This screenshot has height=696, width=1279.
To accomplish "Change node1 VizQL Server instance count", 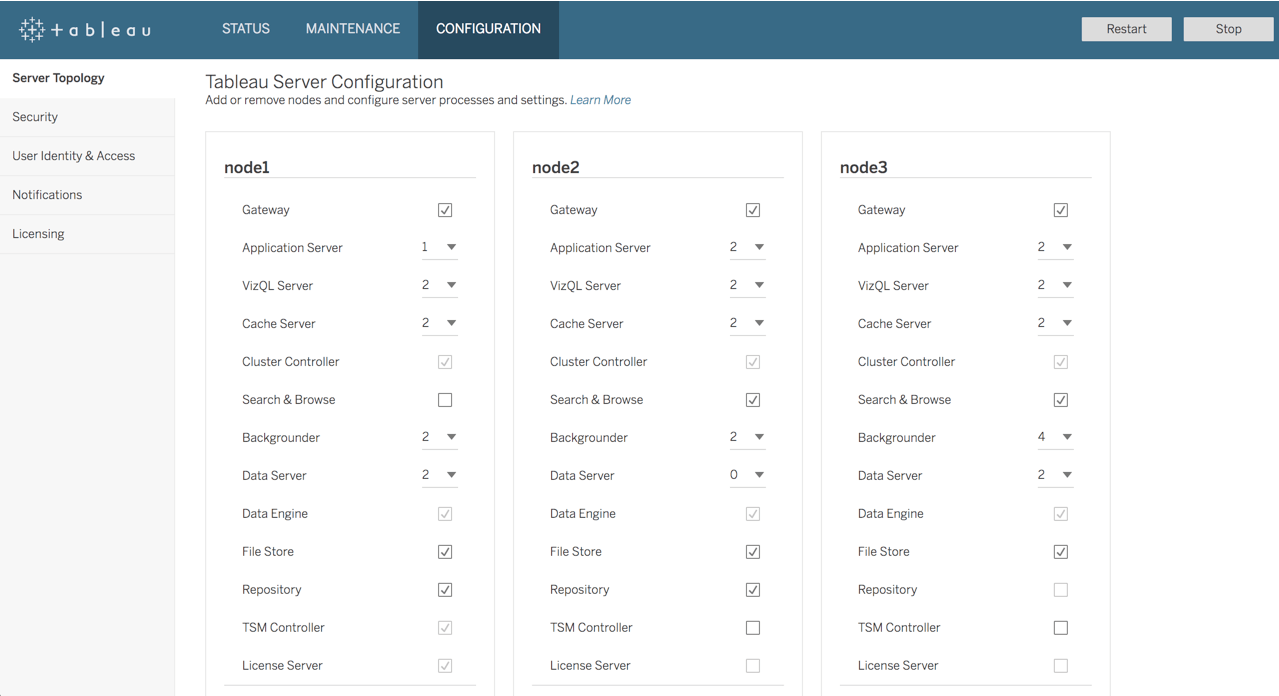I will click(439, 285).
